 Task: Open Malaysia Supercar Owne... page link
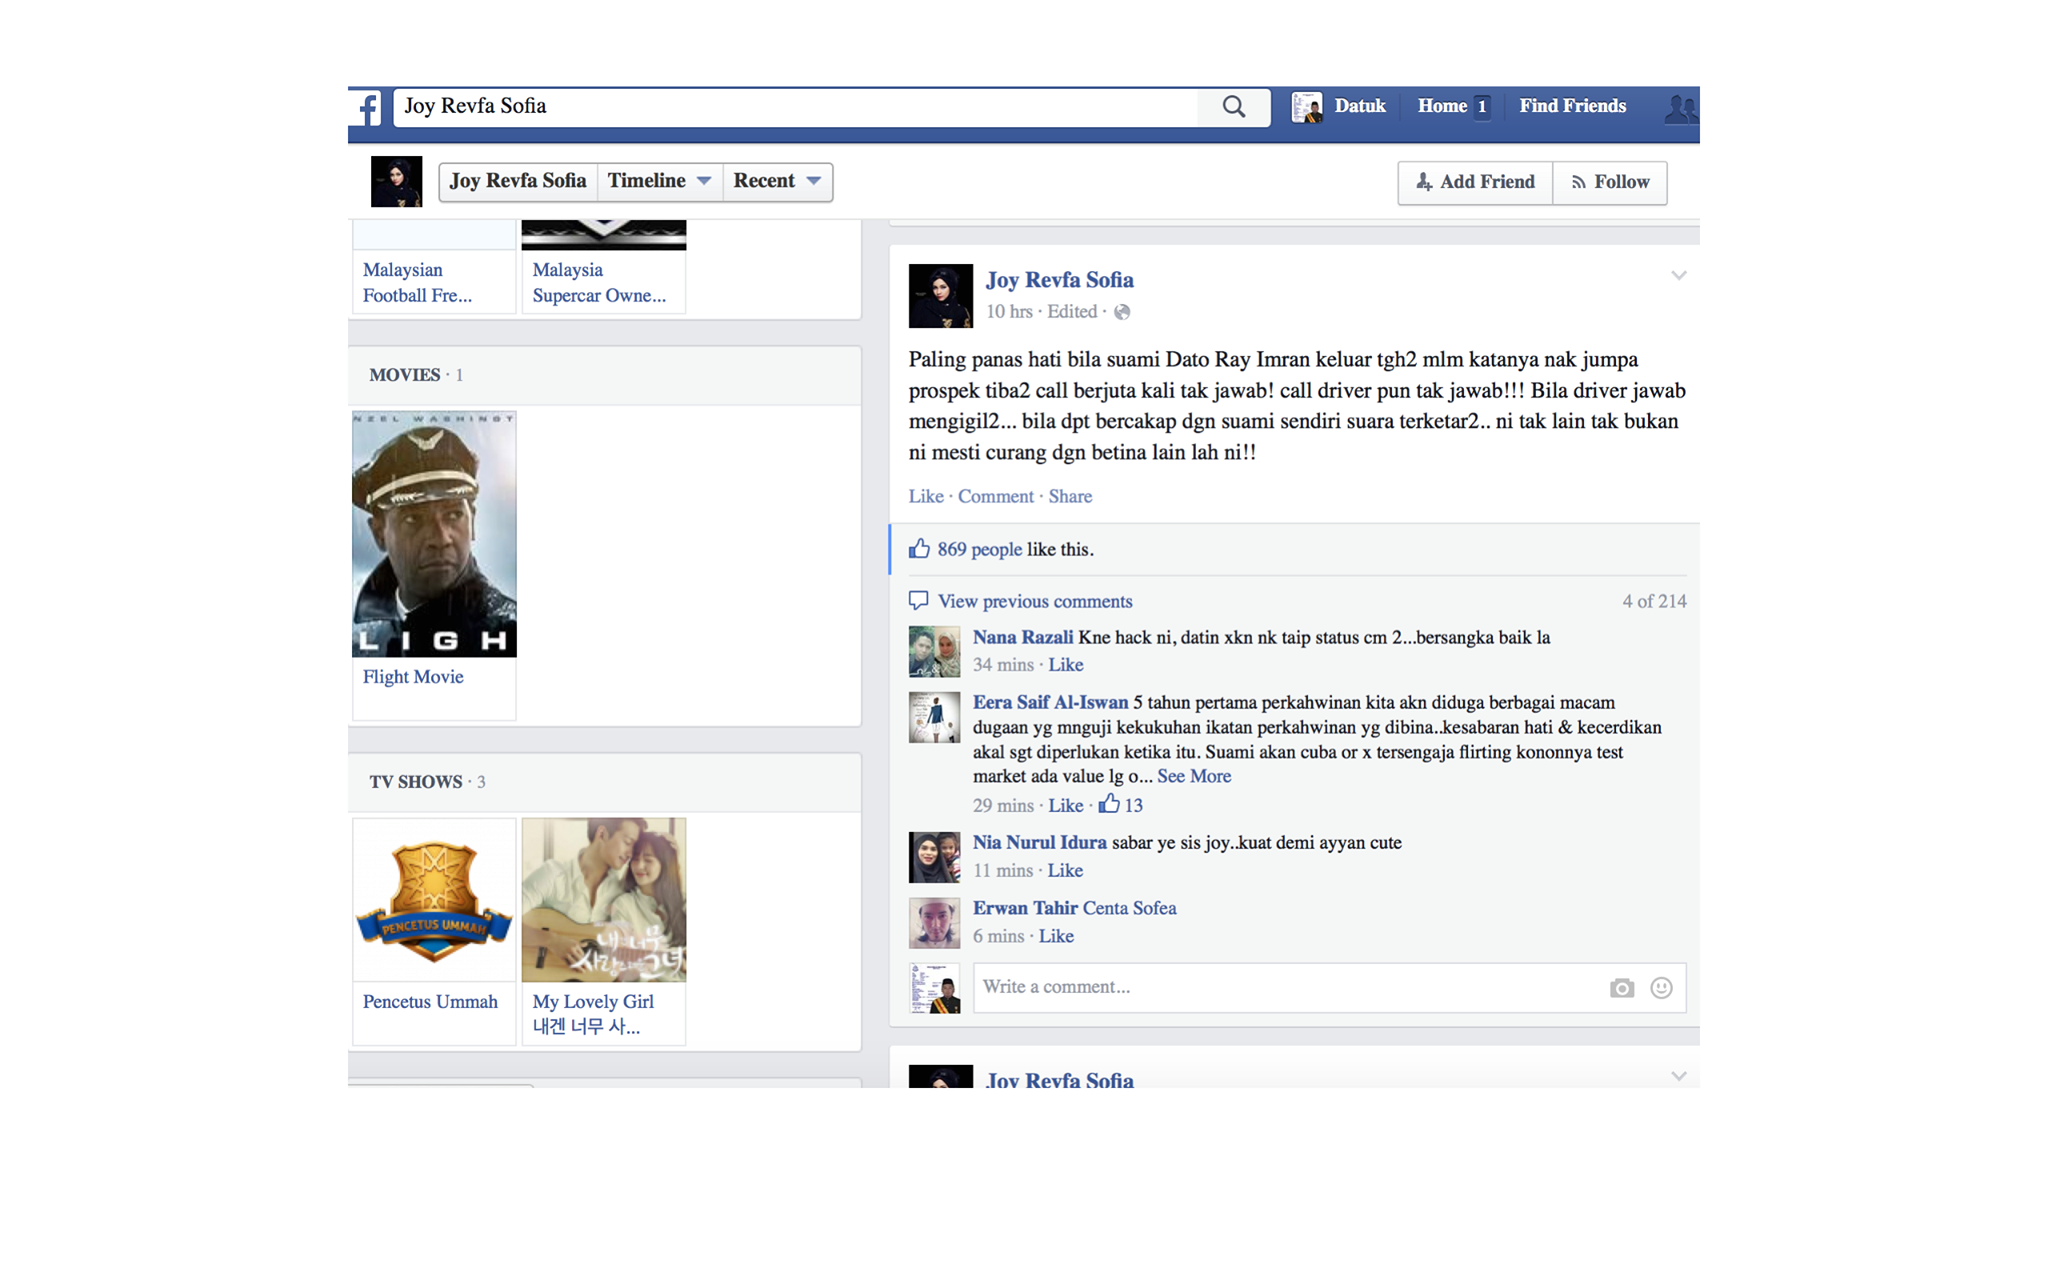pos(599,283)
